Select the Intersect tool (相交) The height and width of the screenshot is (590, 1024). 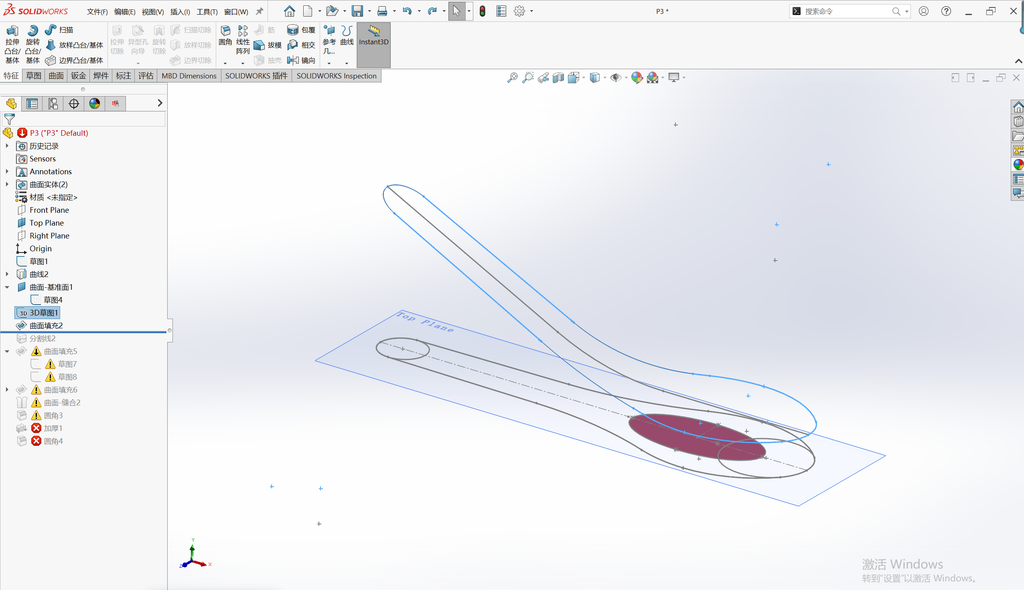[301, 45]
